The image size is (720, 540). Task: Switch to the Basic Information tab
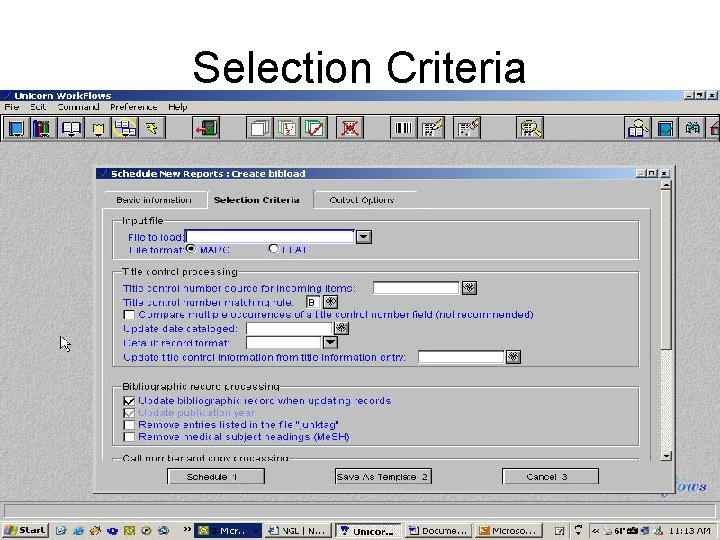coord(154,200)
